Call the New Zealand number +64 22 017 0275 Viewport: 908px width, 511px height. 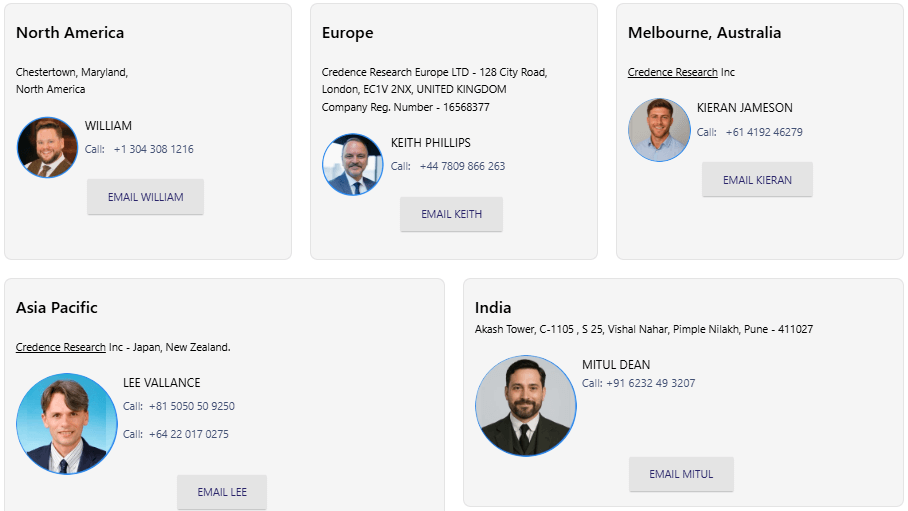pos(188,434)
